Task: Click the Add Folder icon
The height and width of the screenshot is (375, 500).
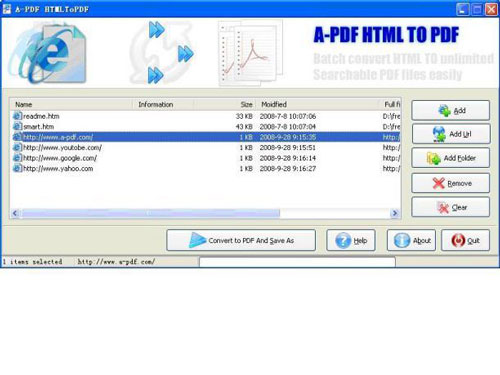Action: (434, 158)
